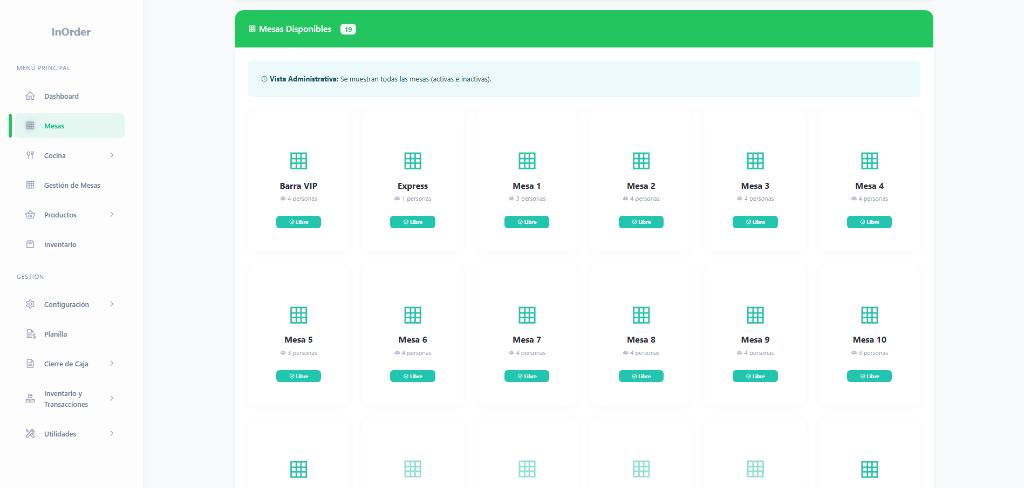Click the Libre button on Mesa 5
1024x488 pixels.
tap(298, 376)
